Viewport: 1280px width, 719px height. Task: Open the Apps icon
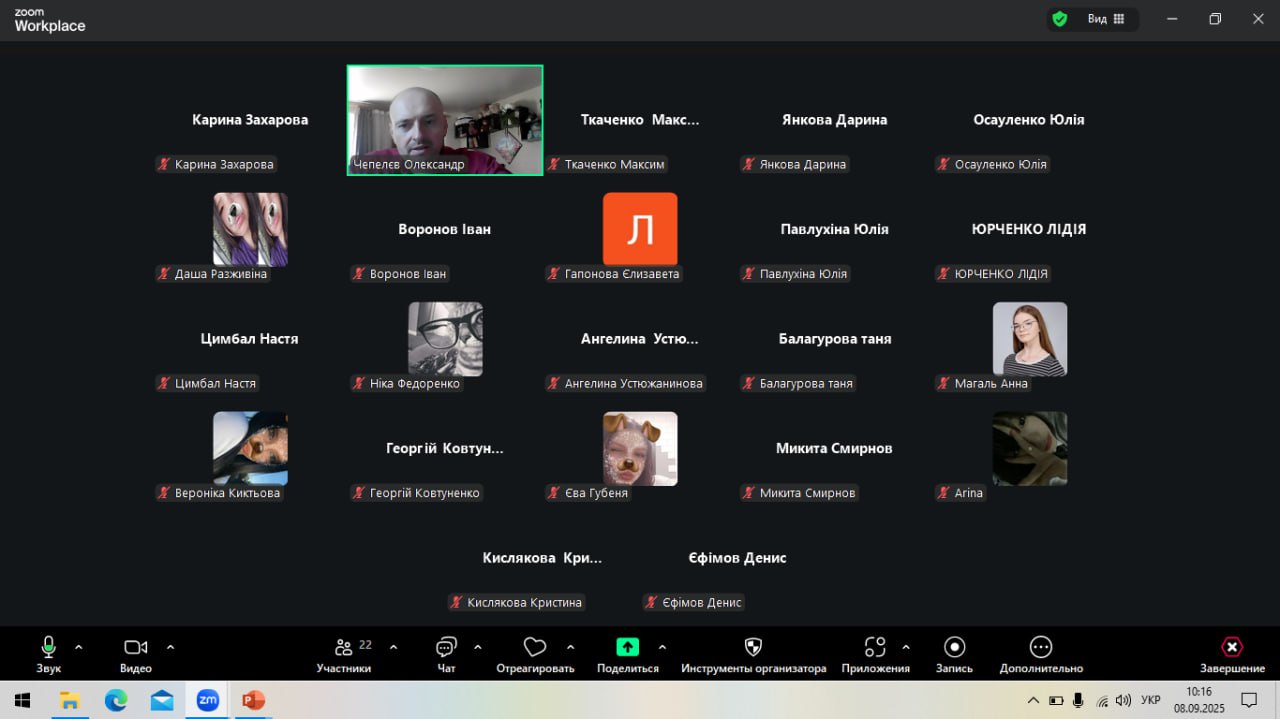[875, 647]
